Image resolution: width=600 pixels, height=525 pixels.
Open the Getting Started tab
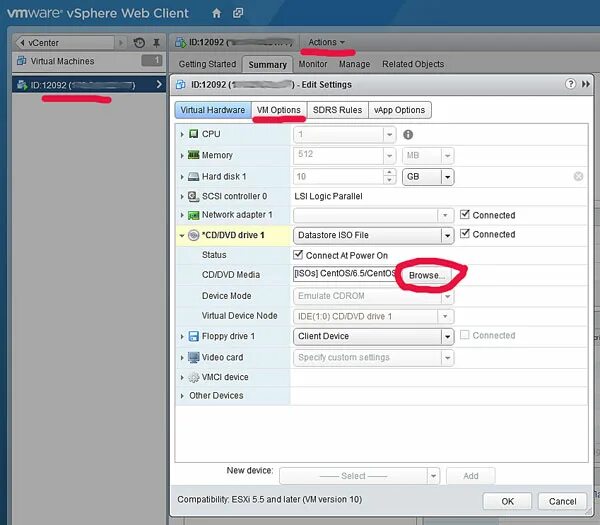[x=207, y=64]
